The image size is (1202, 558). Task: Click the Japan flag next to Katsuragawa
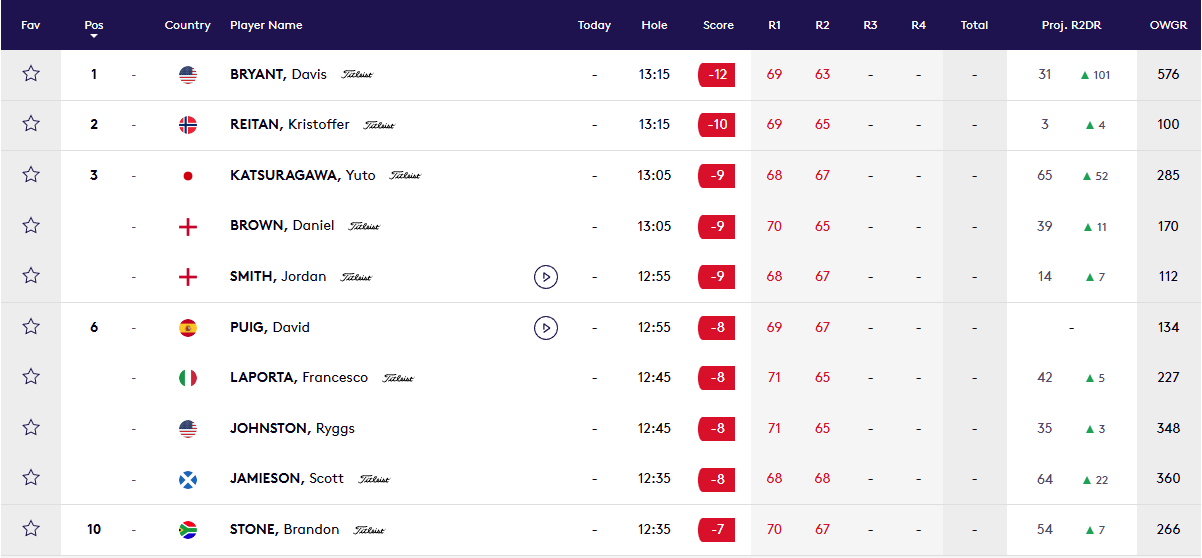[x=188, y=176]
